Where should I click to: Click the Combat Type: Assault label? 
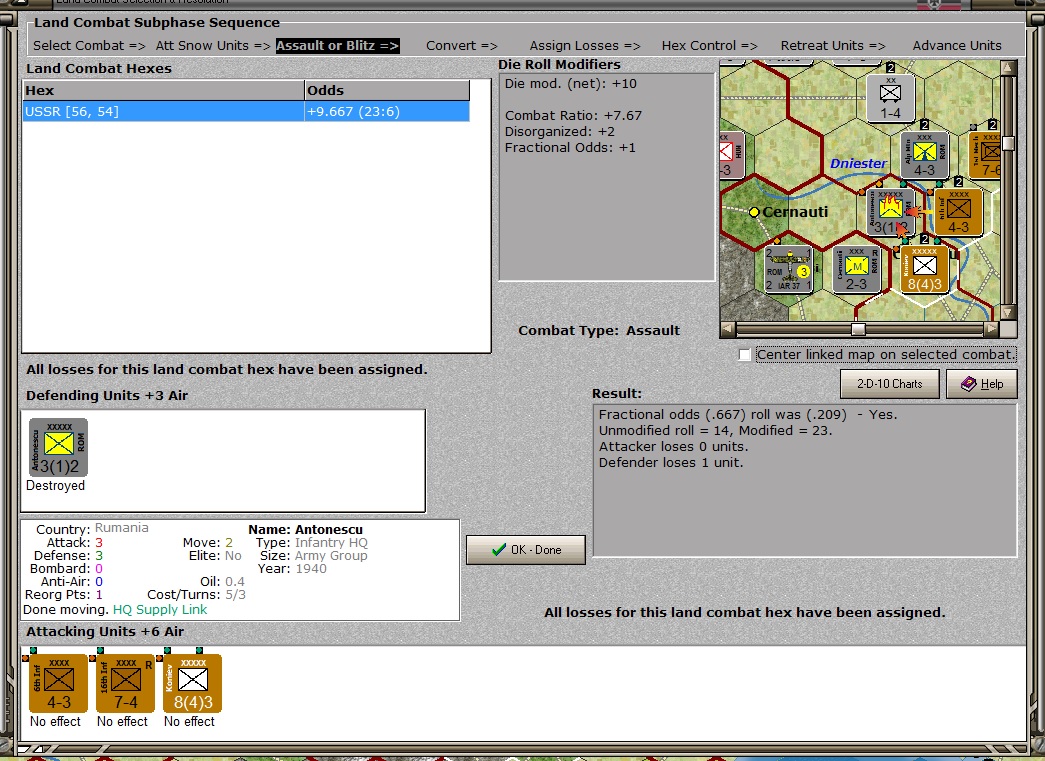click(x=599, y=331)
